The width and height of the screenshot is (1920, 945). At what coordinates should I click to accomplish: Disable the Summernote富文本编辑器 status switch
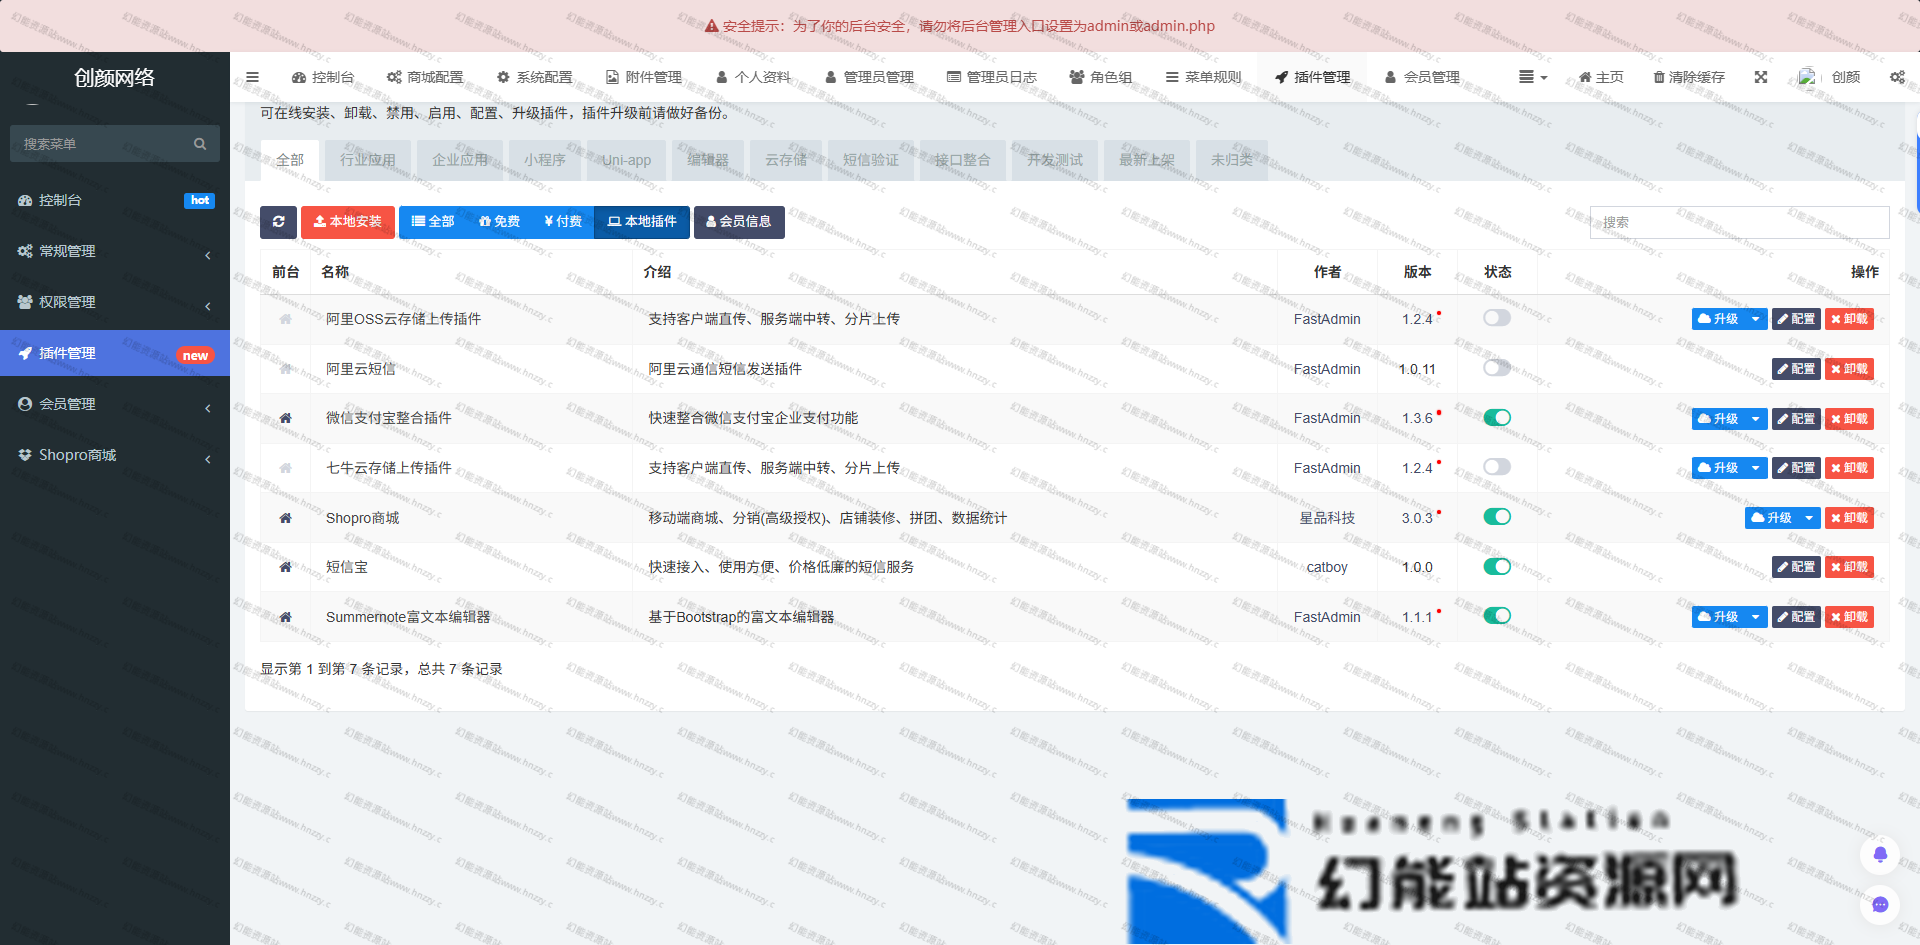pyautogui.click(x=1497, y=616)
